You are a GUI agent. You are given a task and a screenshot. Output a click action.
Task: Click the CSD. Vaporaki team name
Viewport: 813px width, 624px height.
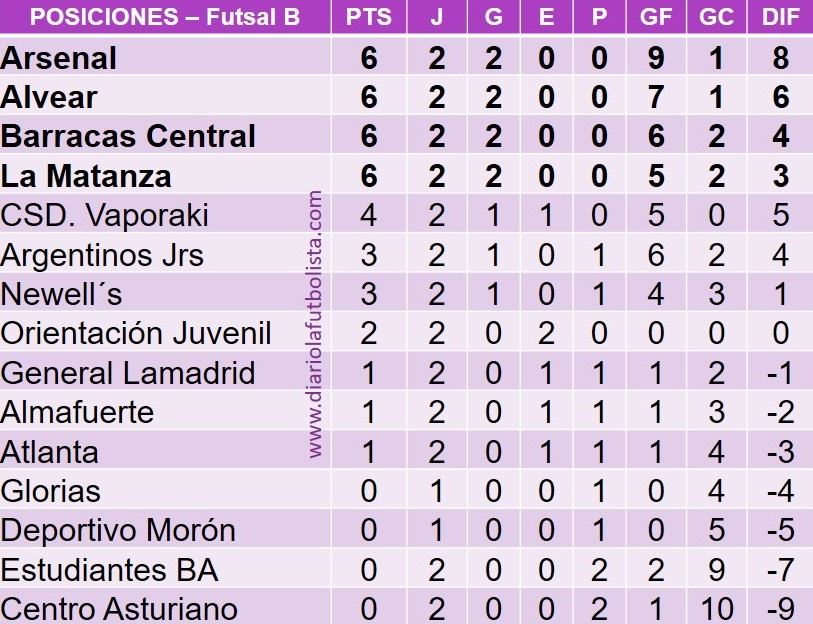pyautogui.click(x=104, y=215)
